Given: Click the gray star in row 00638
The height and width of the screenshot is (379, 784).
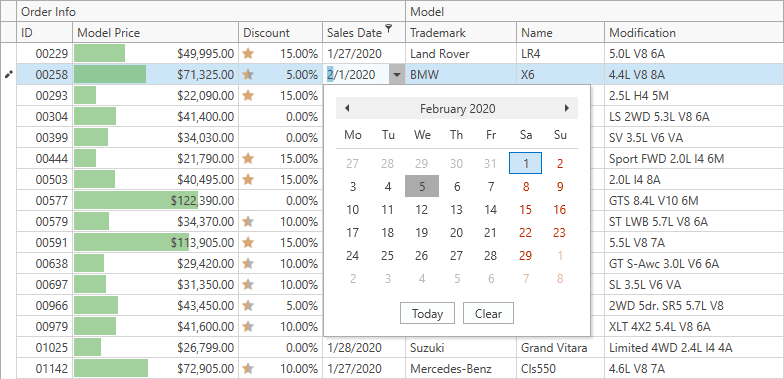Looking at the screenshot, I should click(x=248, y=264).
